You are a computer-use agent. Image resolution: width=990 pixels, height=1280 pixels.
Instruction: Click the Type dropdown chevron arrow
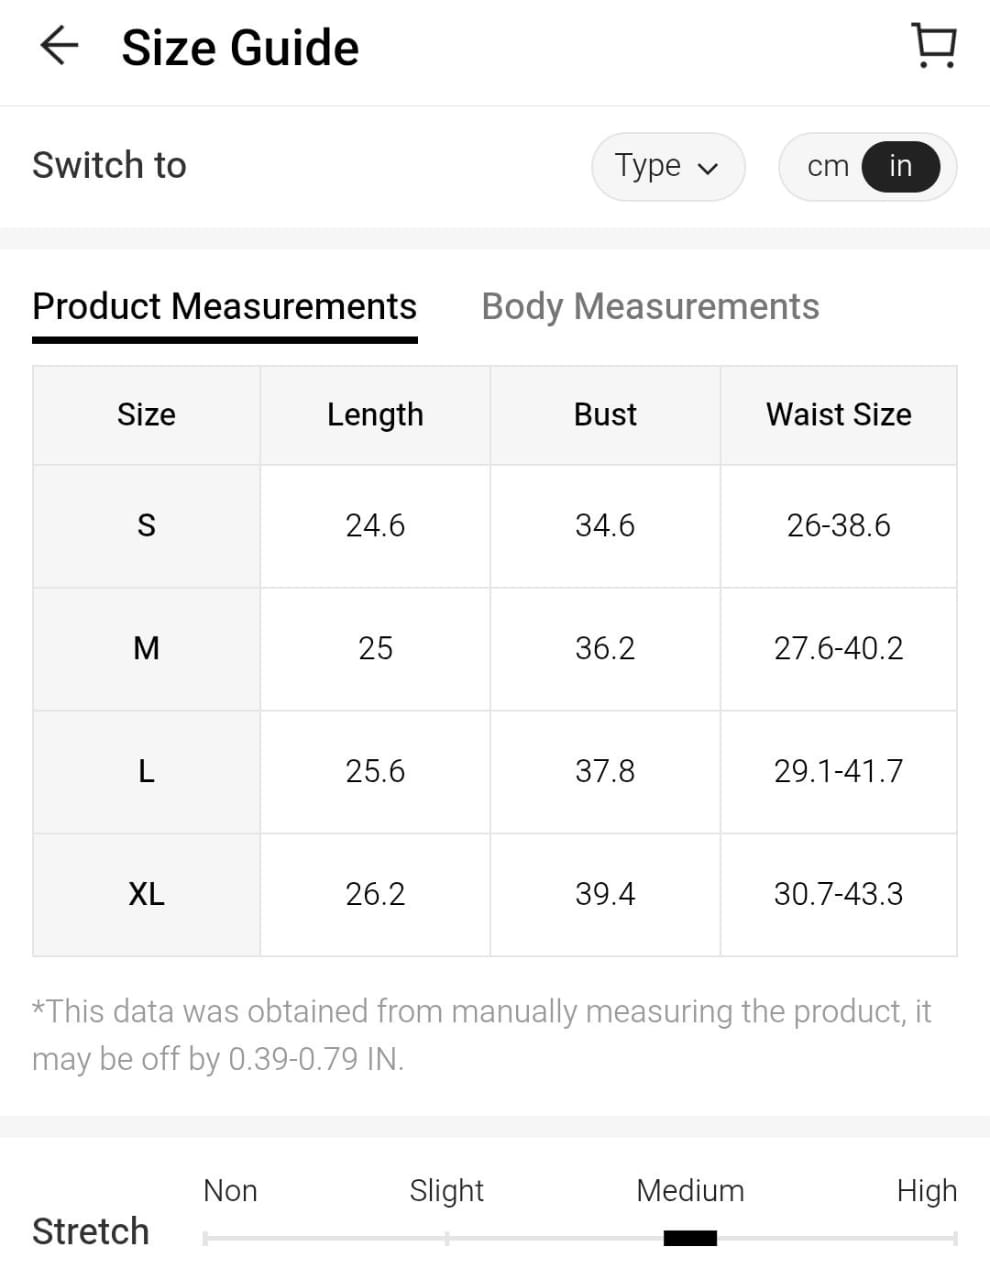(x=708, y=168)
